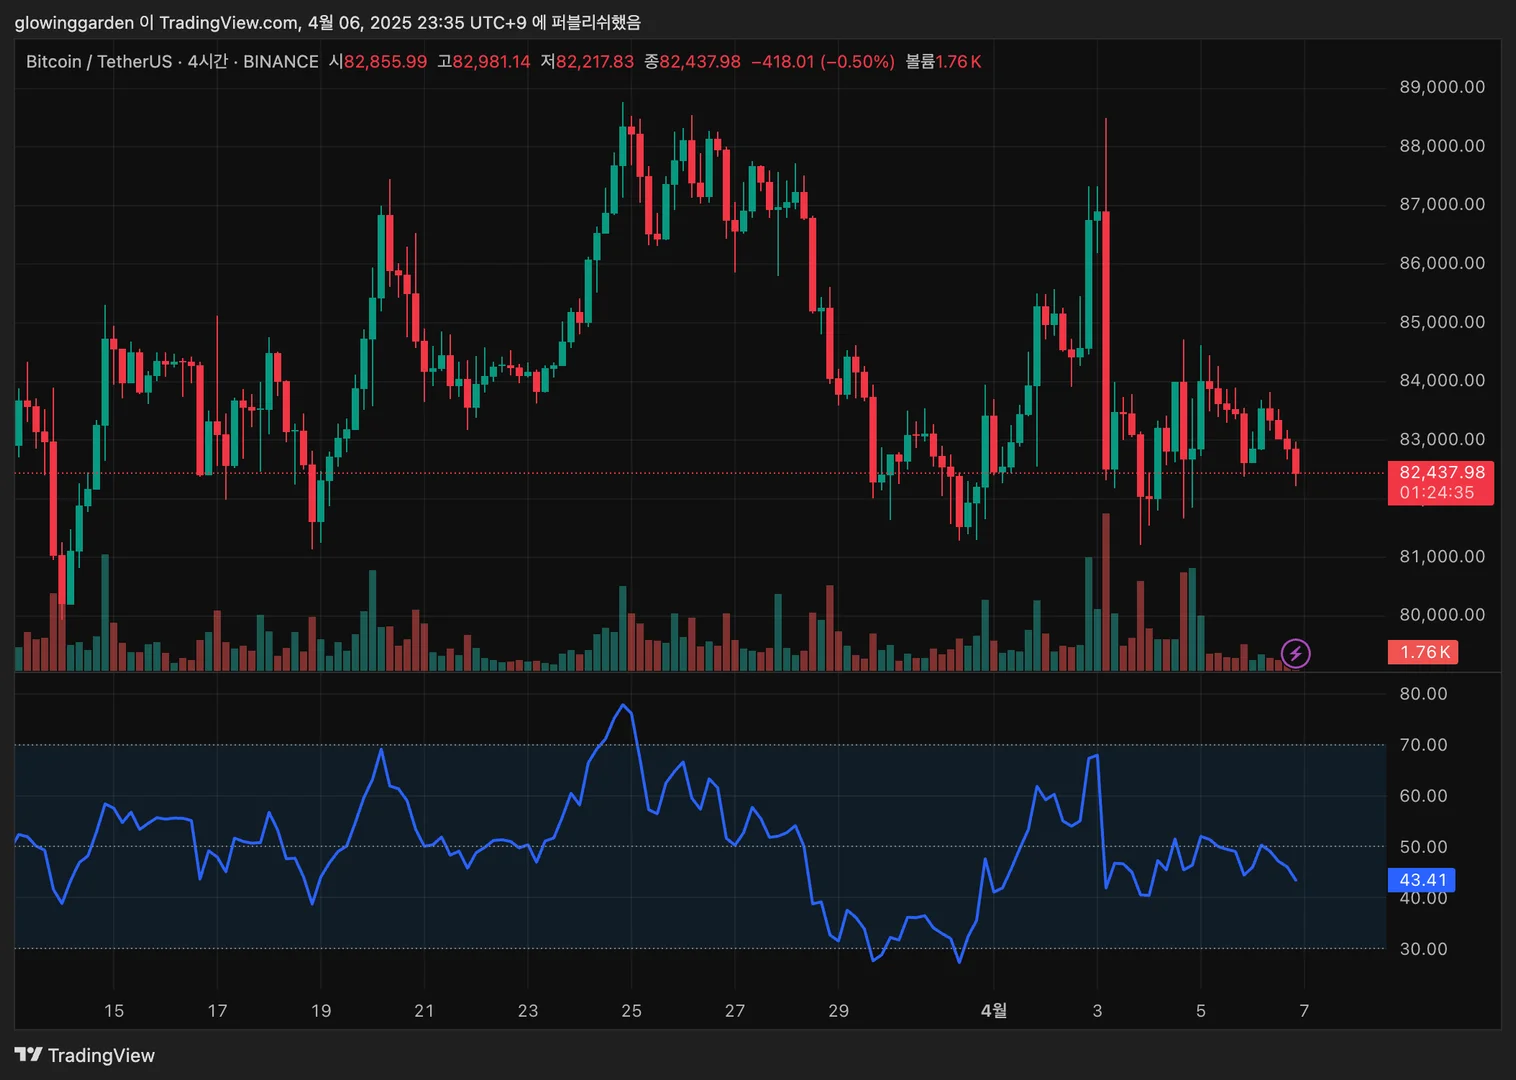The width and height of the screenshot is (1516, 1080).
Task: Click the TradingView logo at bottom left
Action: click(85, 1055)
